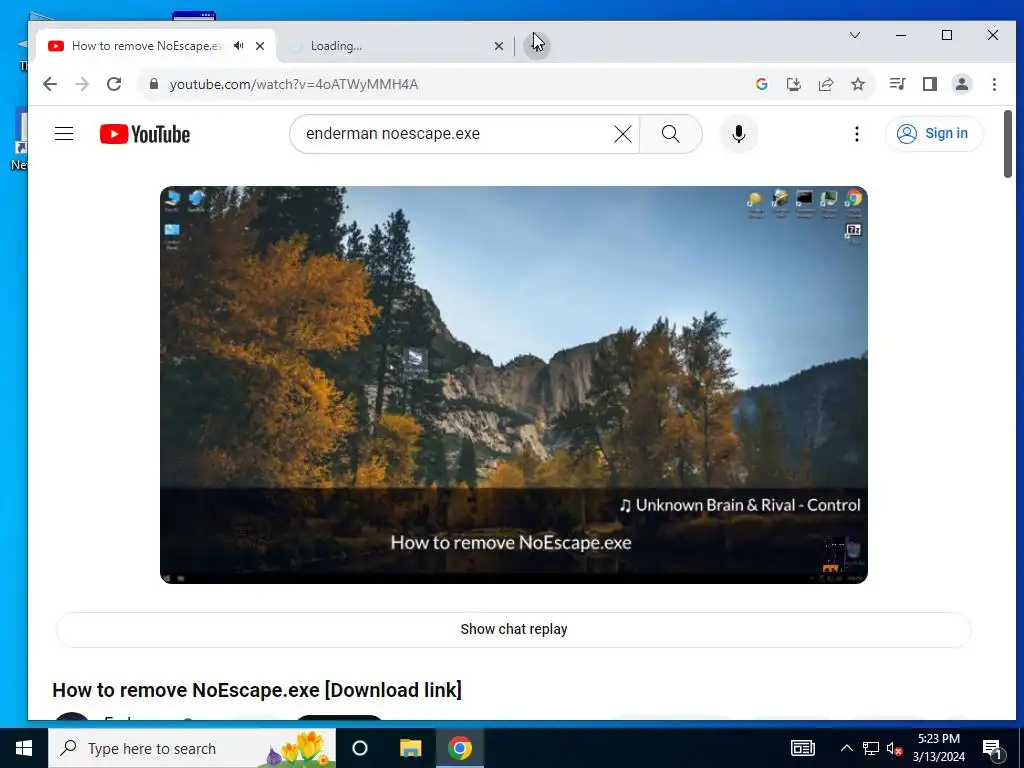Open the notification center icon
The image size is (1024, 768).
click(x=992, y=748)
